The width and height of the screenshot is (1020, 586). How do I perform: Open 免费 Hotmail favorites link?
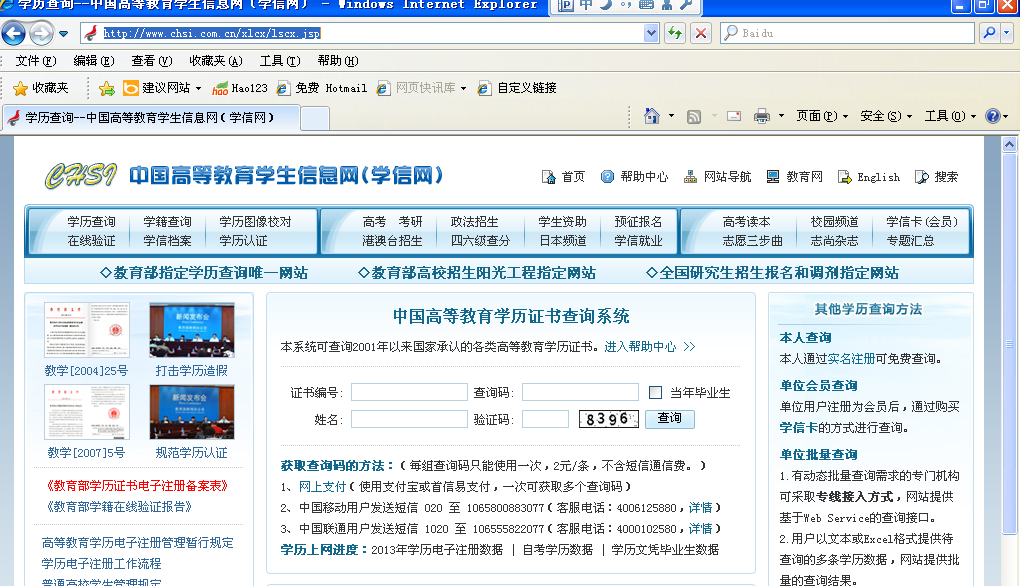click(321, 88)
